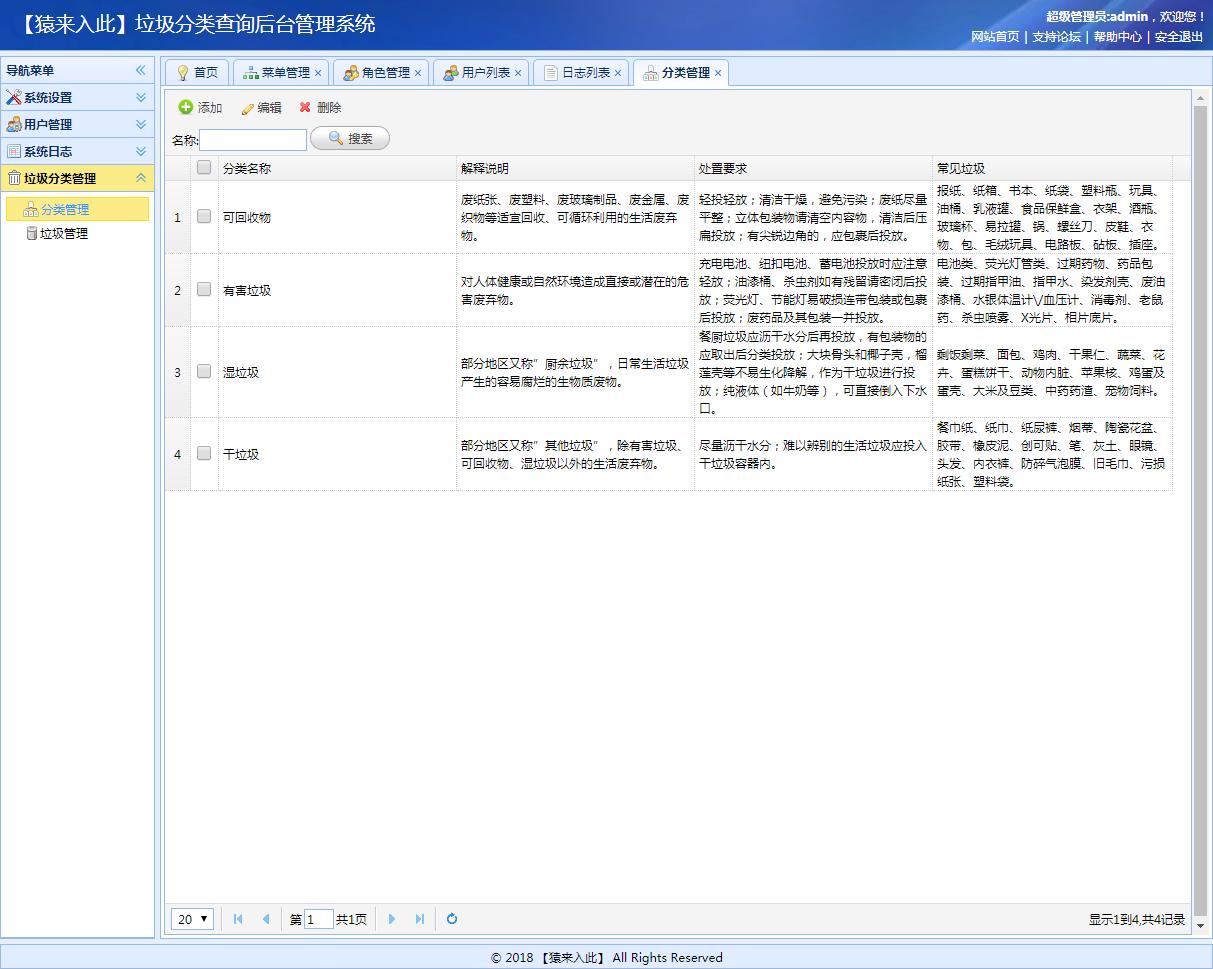Expand the 系统设置 menu chevron
The width and height of the screenshot is (1213, 969).
click(x=143, y=98)
